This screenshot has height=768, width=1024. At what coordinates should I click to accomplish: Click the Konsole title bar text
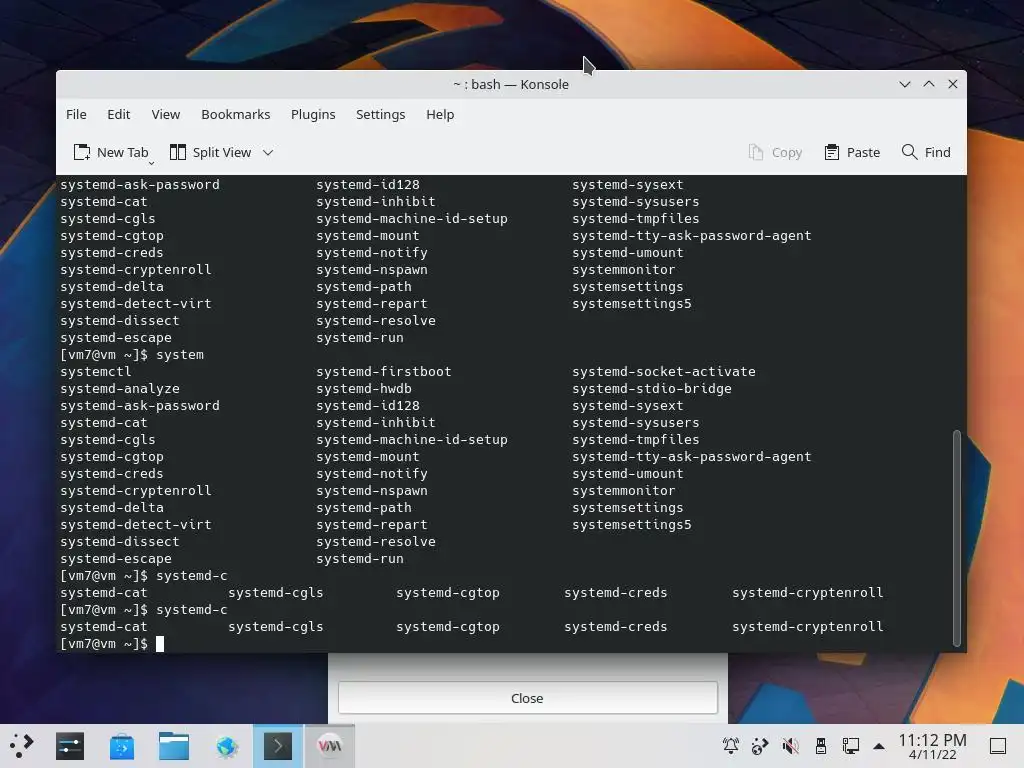click(x=511, y=84)
